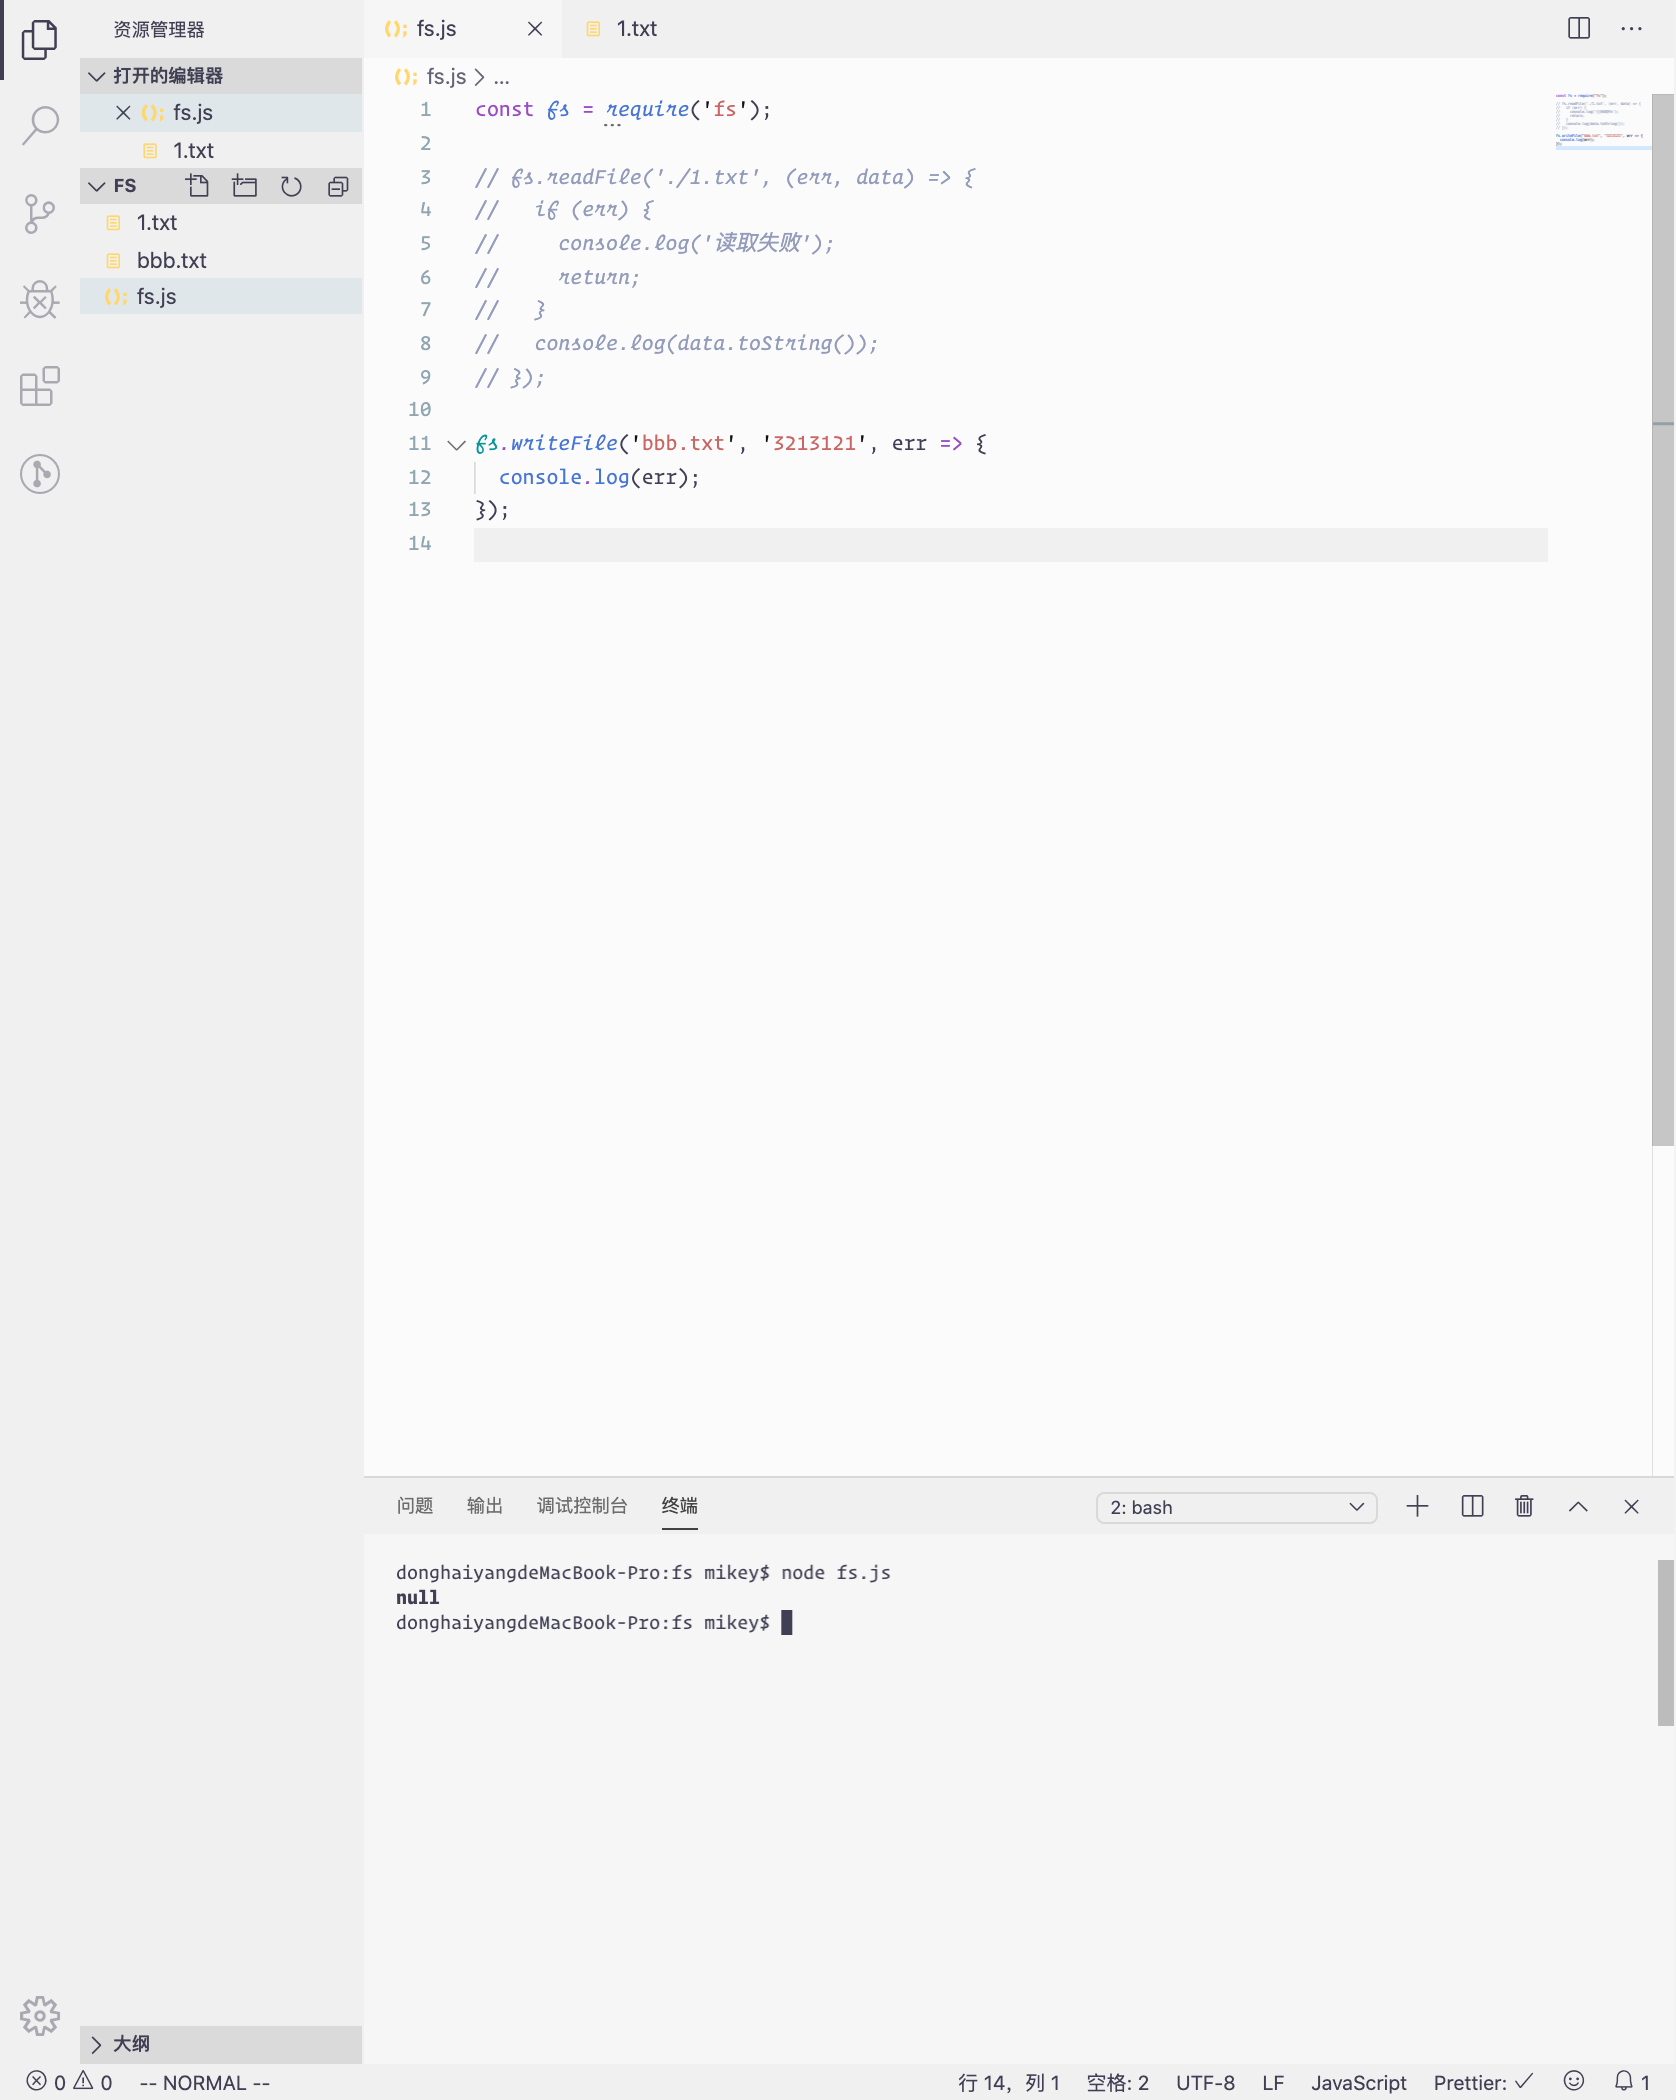Click 'null' output in terminal
This screenshot has height=2100, width=1676.
click(x=417, y=1597)
